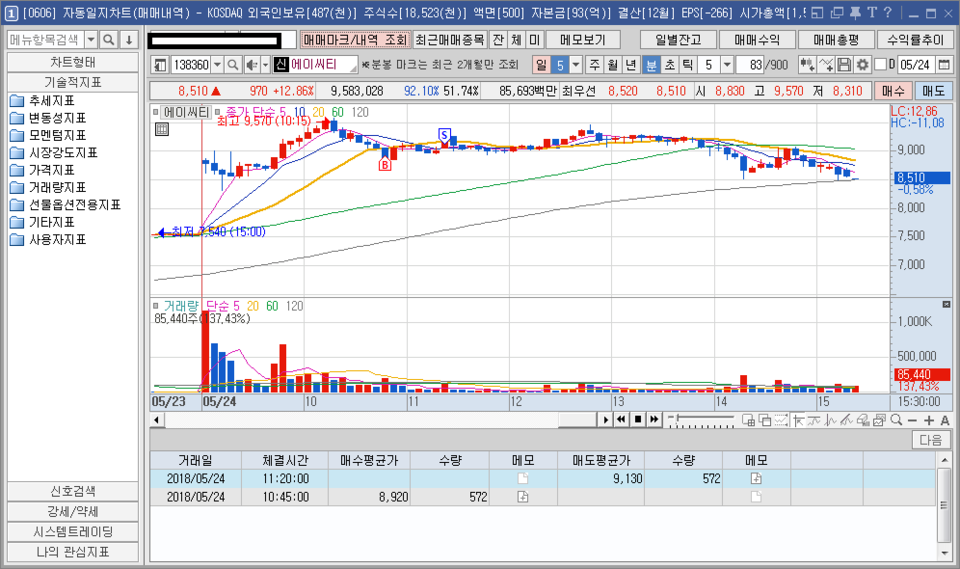The width and height of the screenshot is (960, 569).
Task: Click the chart replay speed slider
Action: pyautogui.click(x=701, y=420)
